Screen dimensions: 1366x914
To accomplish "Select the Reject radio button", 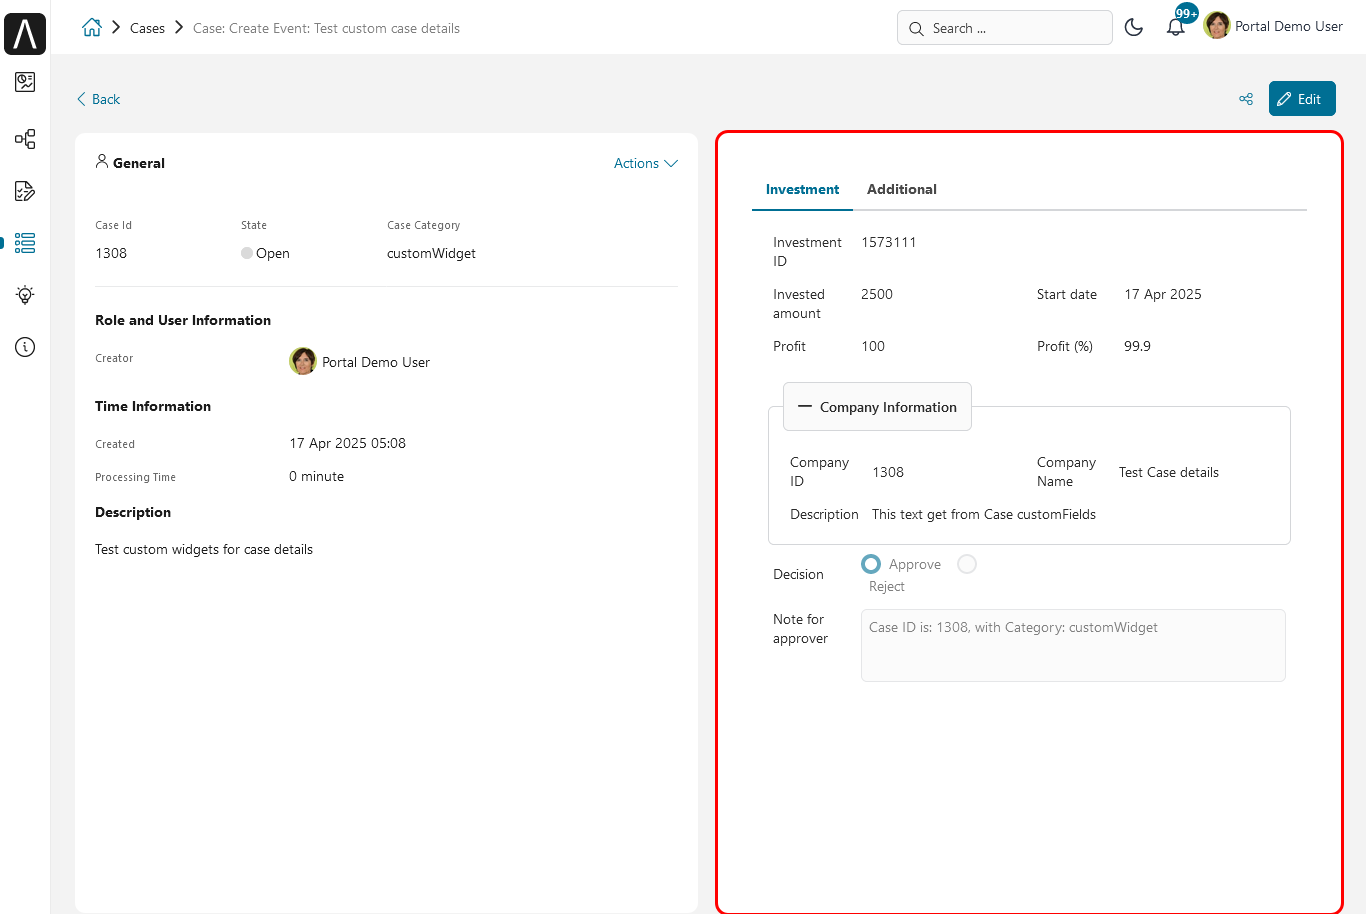I will tap(967, 564).
